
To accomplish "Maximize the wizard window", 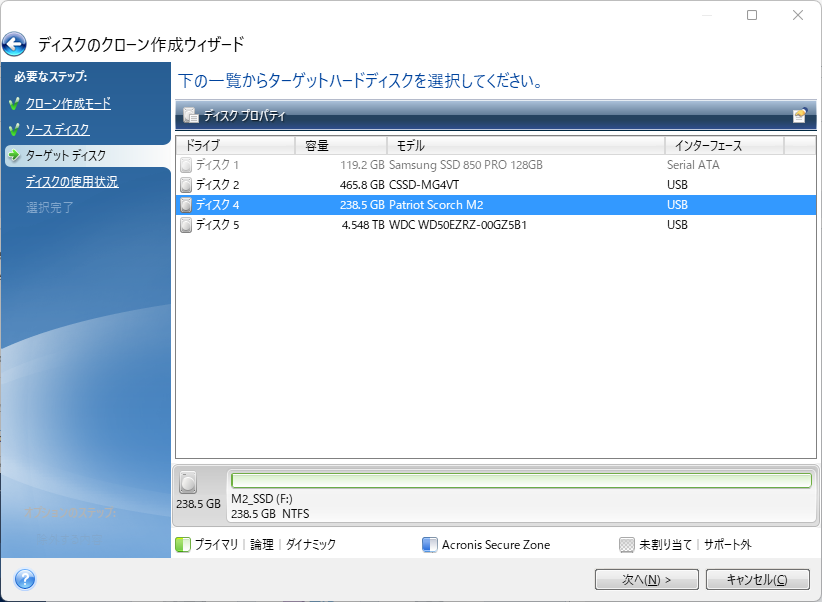I will click(752, 15).
